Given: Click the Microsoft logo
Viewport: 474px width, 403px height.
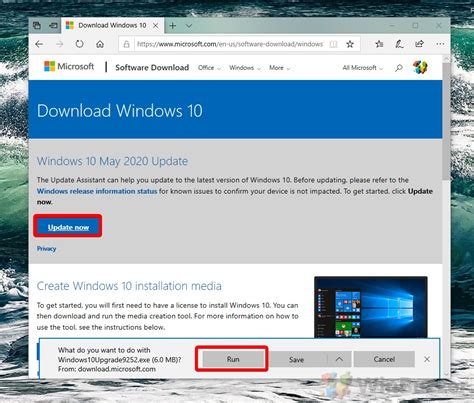Looking at the screenshot, I should click(69, 66).
